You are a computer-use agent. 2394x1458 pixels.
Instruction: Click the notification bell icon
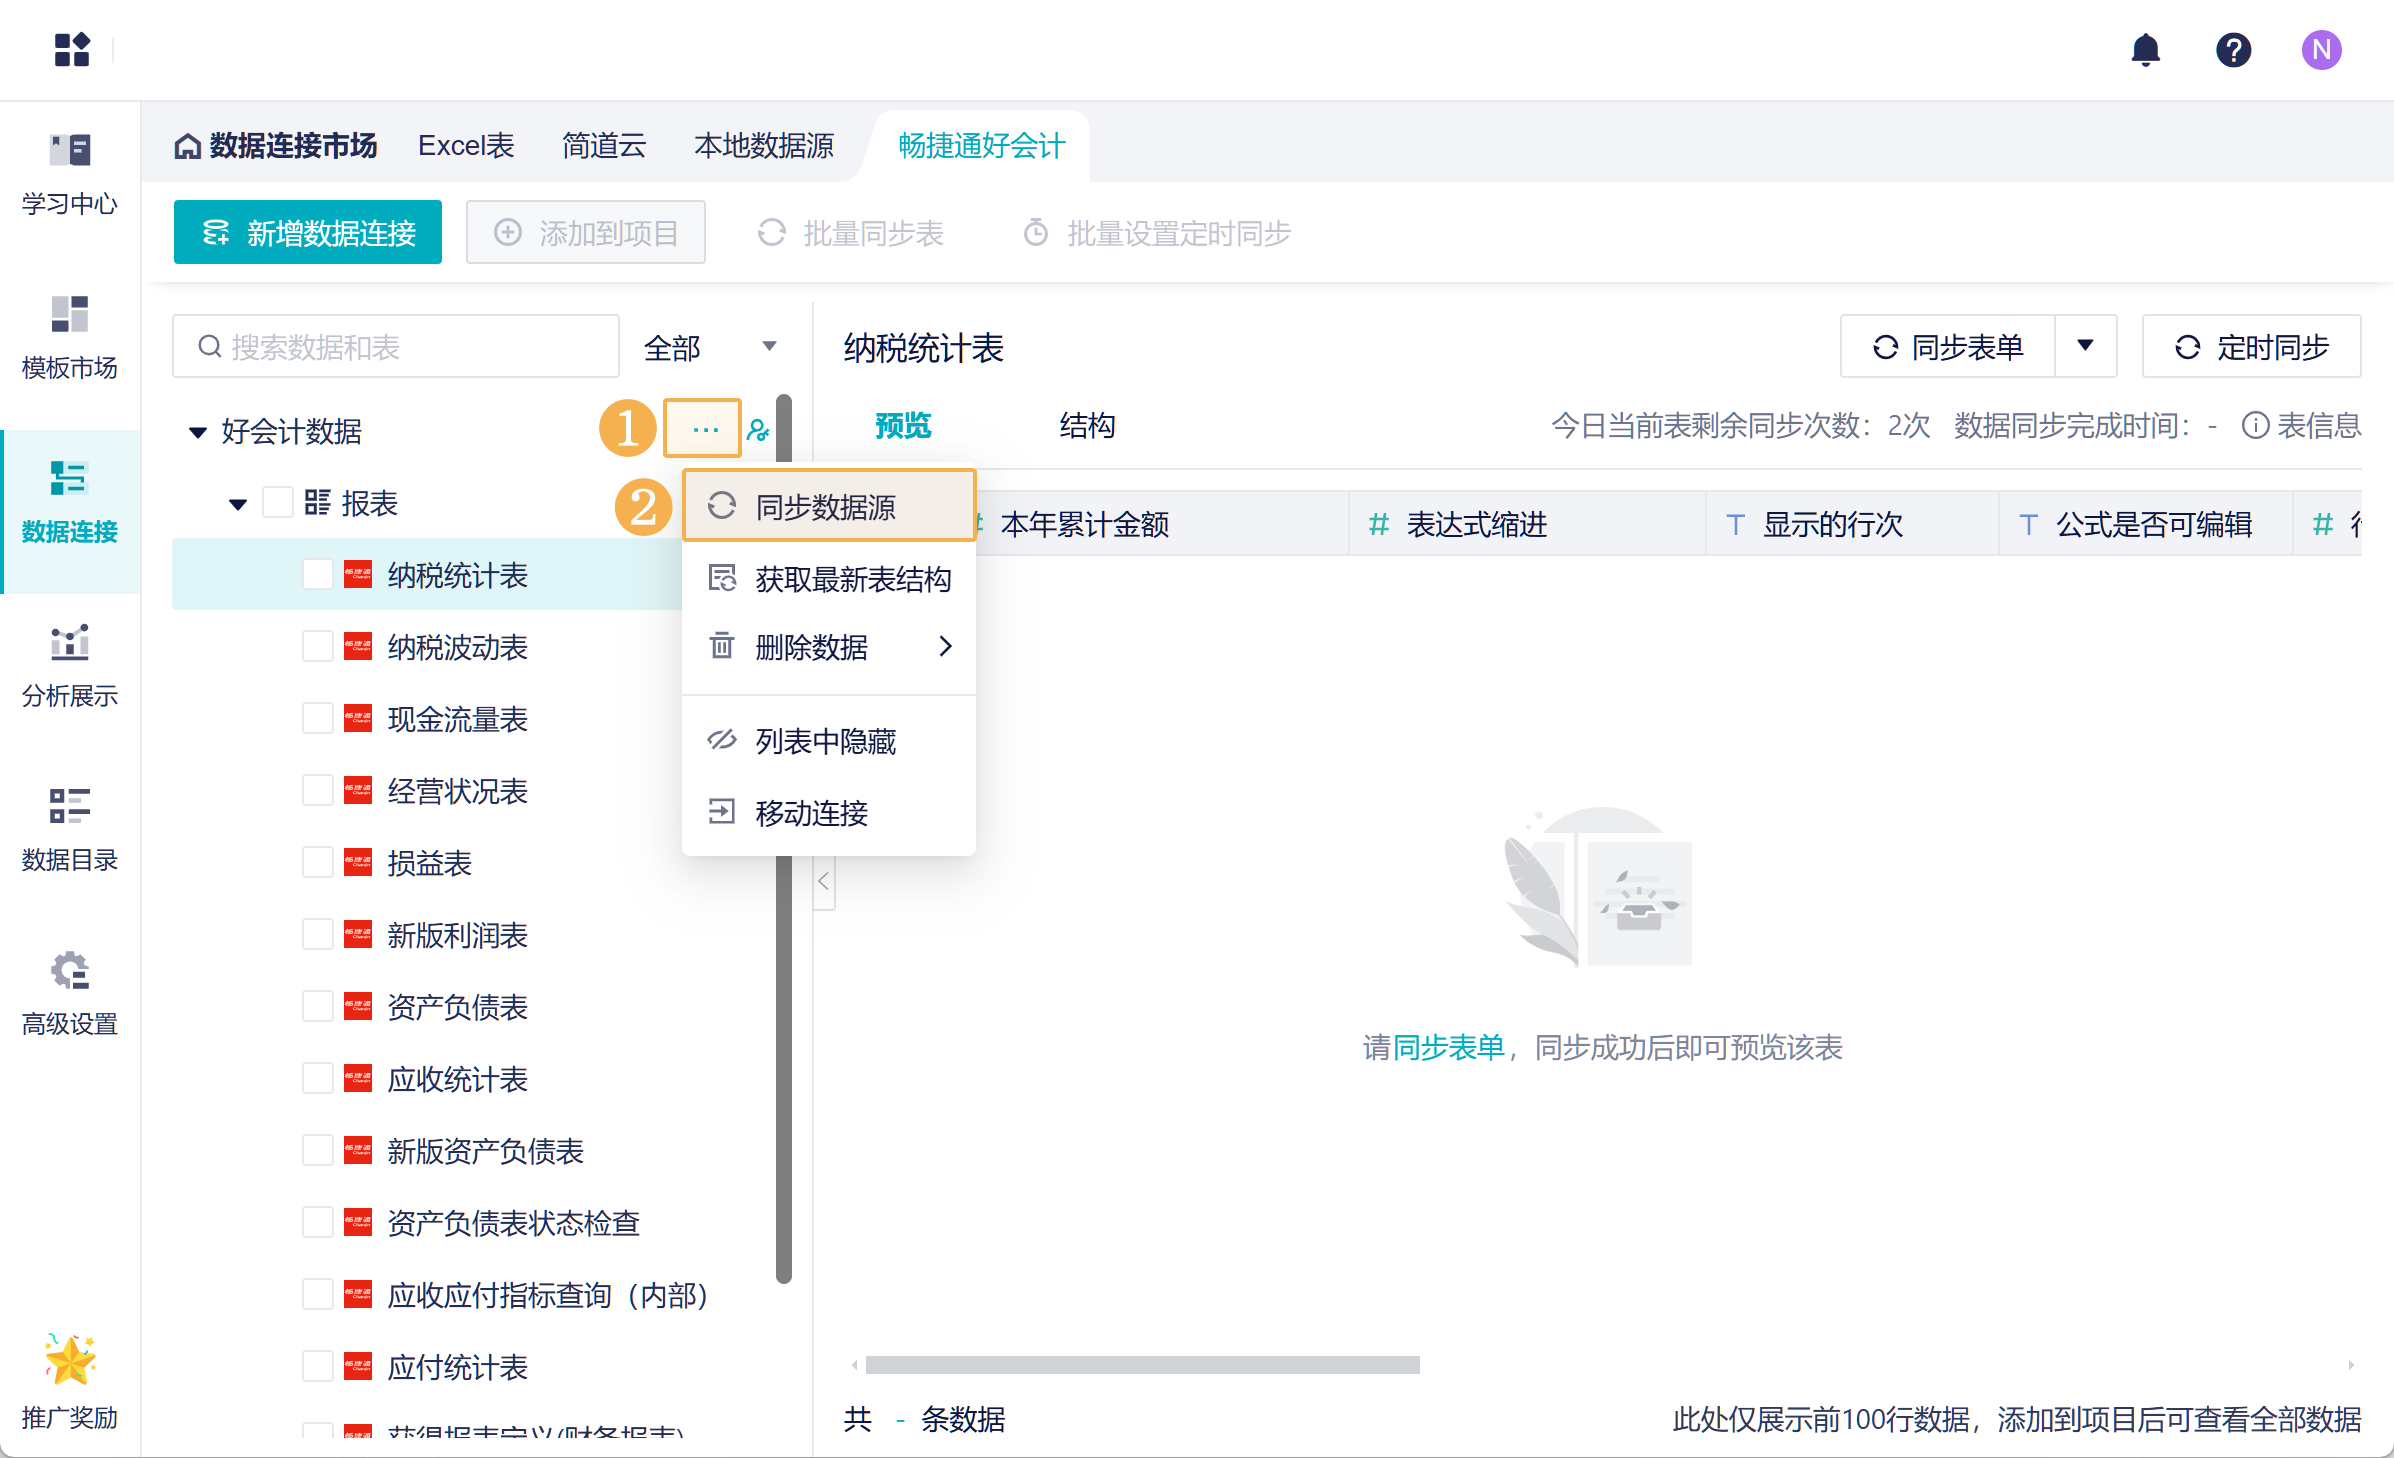point(2145,50)
